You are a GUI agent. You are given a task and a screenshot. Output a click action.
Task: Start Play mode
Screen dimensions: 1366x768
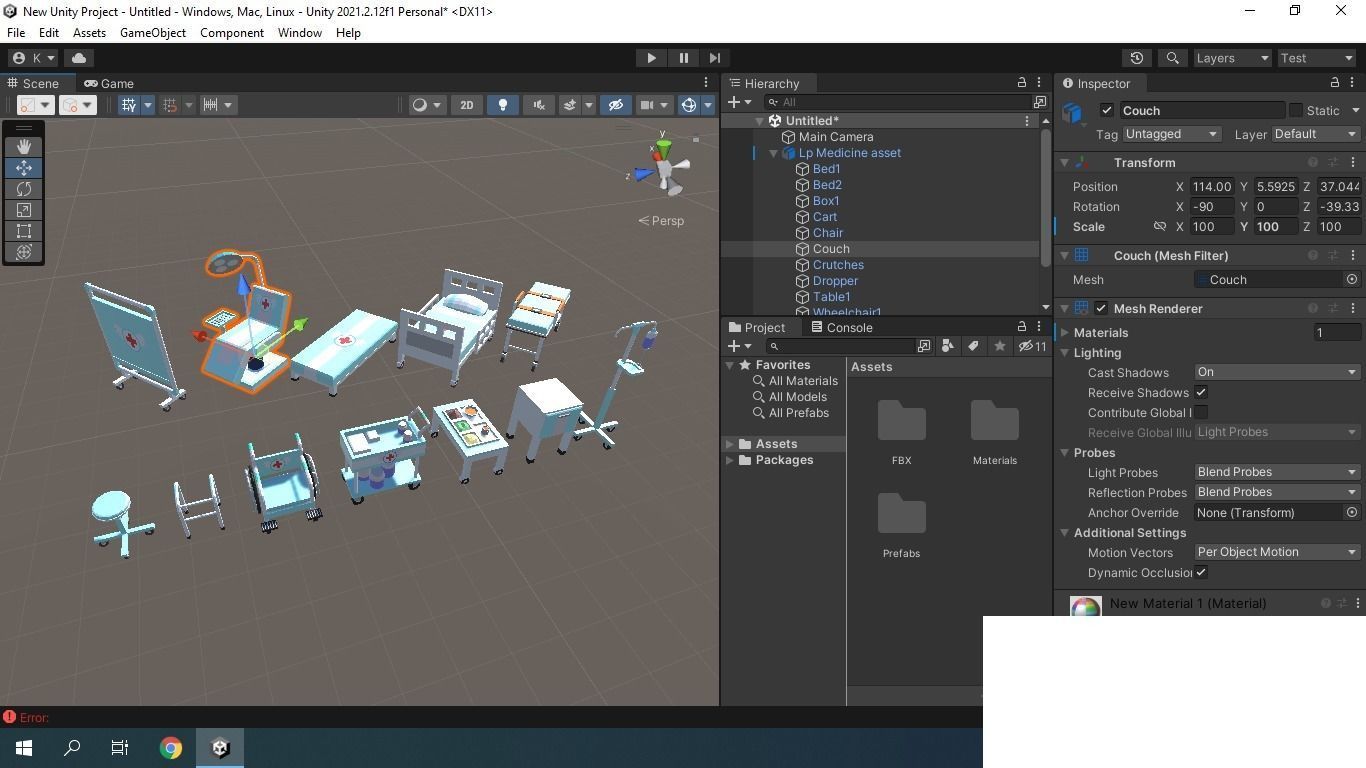[x=651, y=58]
